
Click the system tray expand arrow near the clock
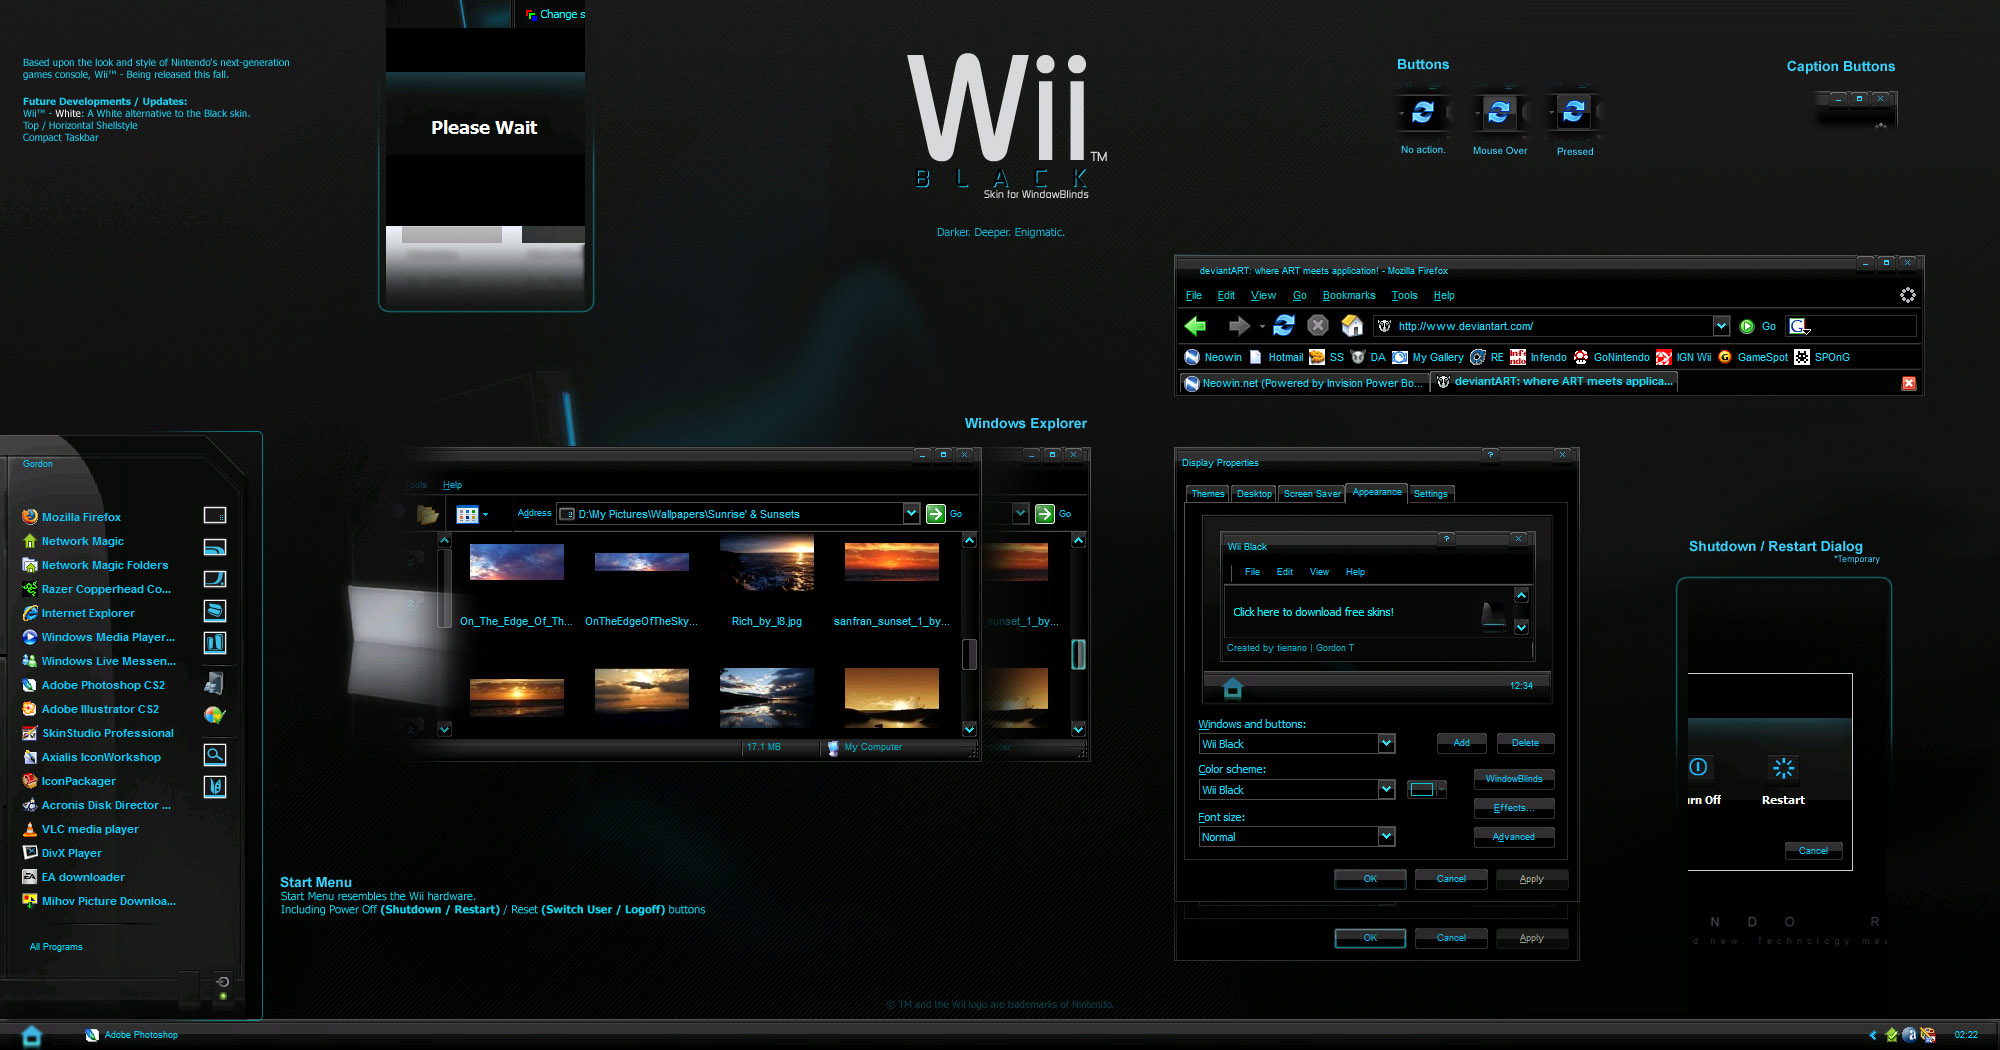pyautogui.click(x=1873, y=1035)
